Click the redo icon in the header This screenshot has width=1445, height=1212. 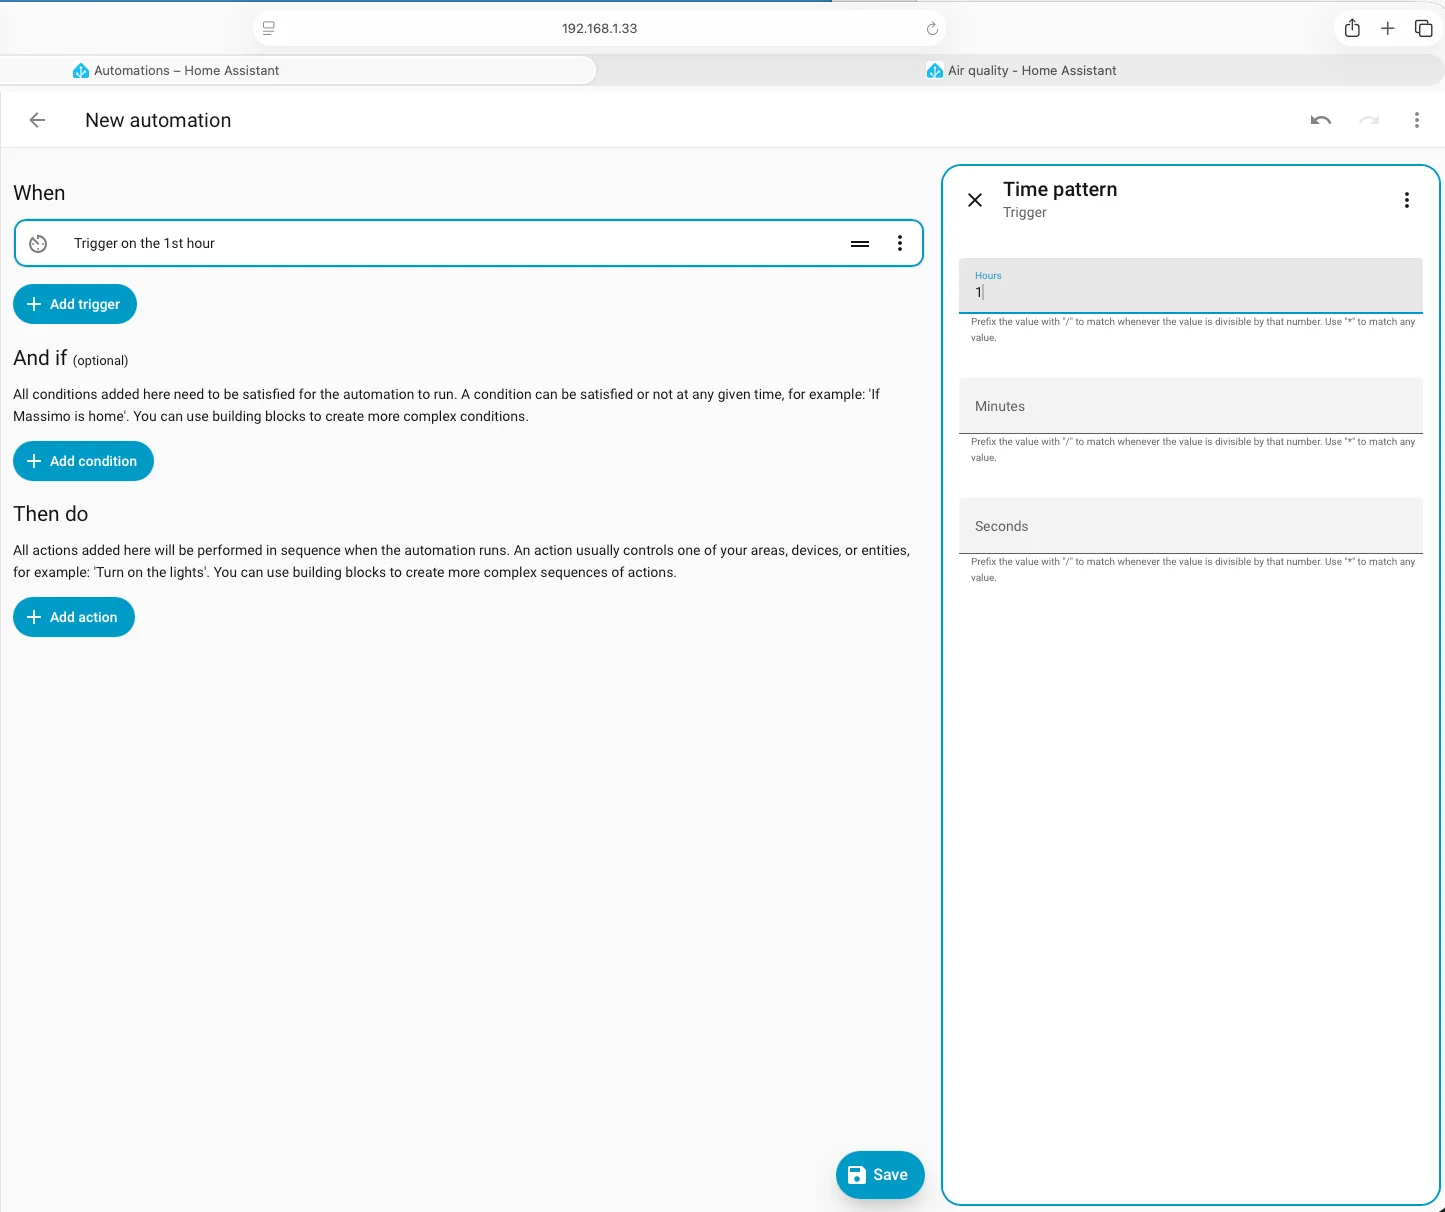[1368, 120]
